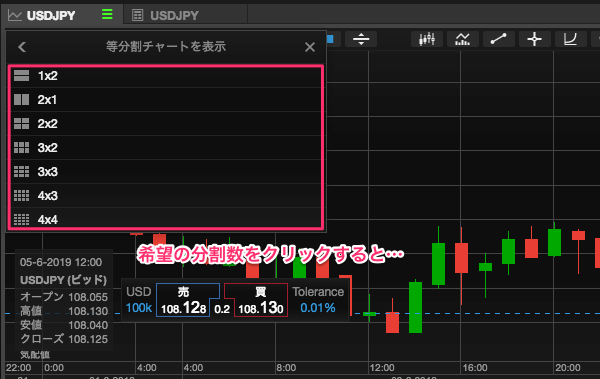Go back using the left chevron arrow
Viewport: 600px width, 379px height.
click(x=22, y=47)
